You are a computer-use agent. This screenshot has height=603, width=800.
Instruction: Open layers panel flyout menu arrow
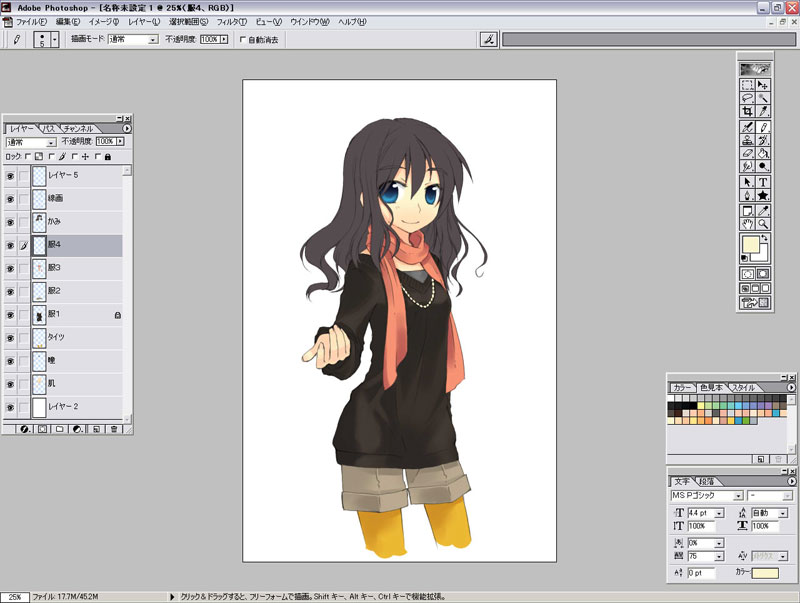(127, 129)
